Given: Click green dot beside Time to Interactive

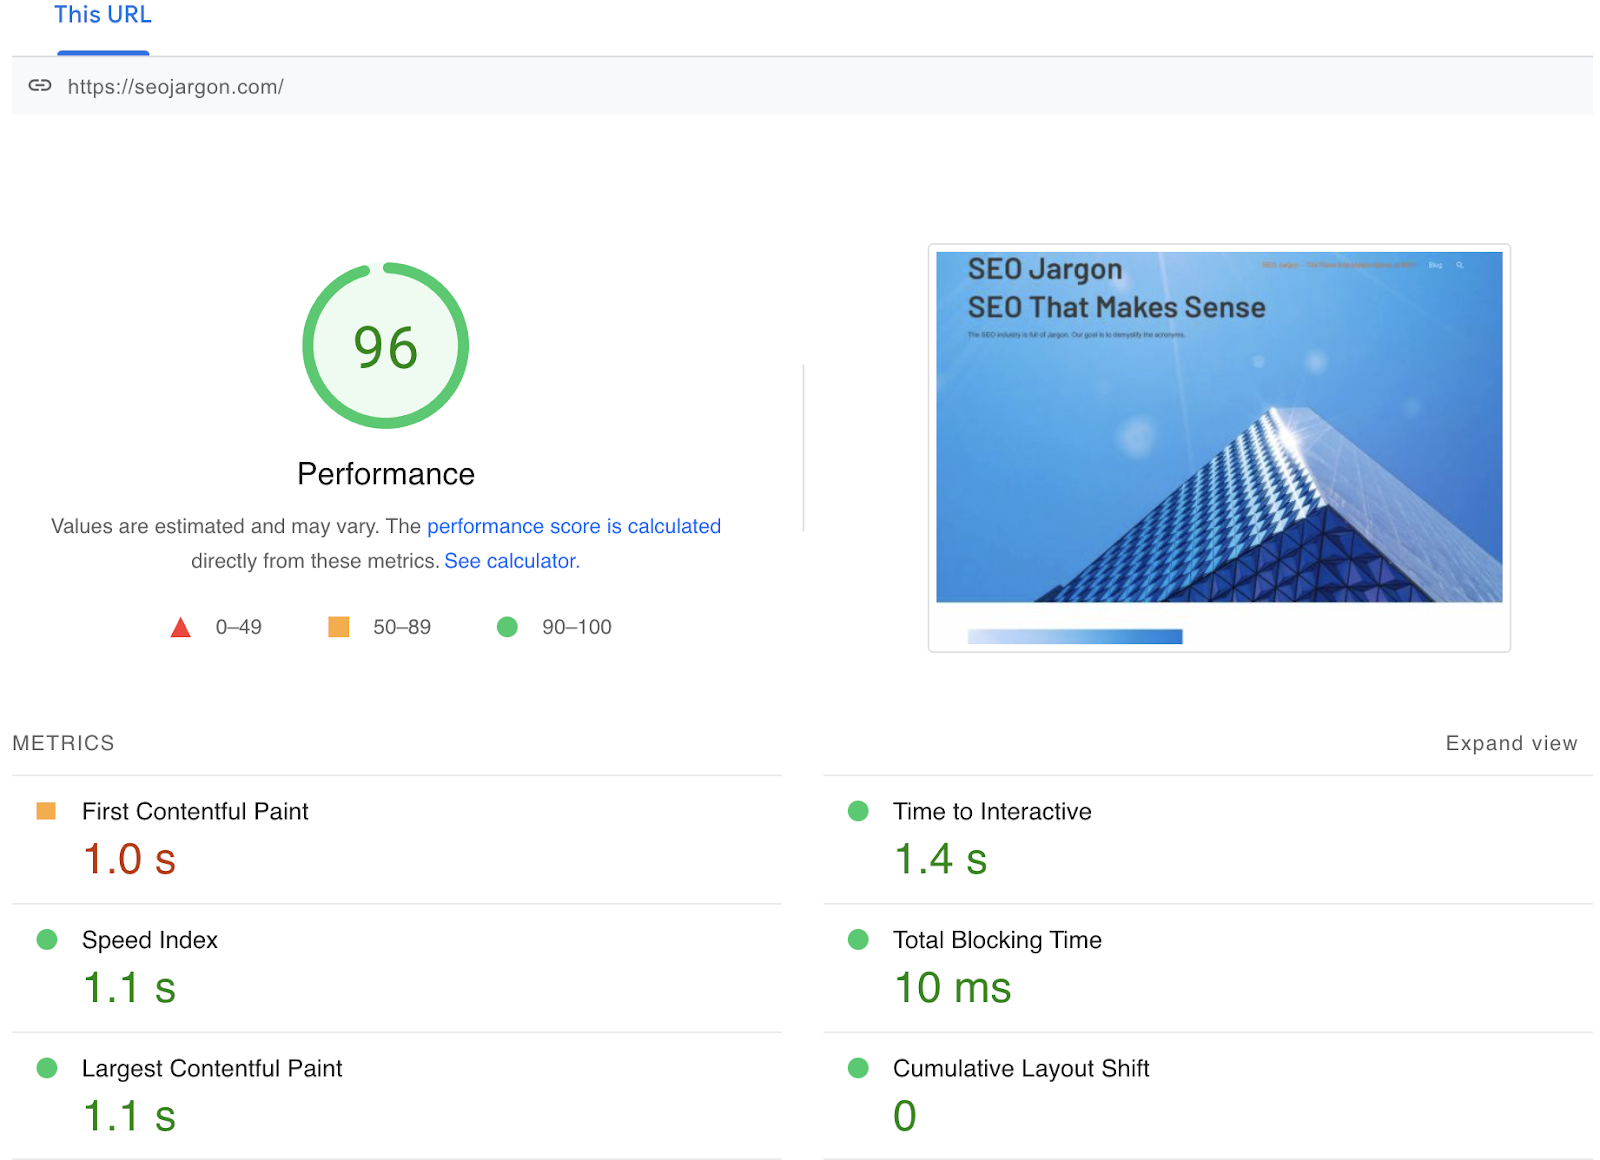Looking at the screenshot, I should (858, 811).
